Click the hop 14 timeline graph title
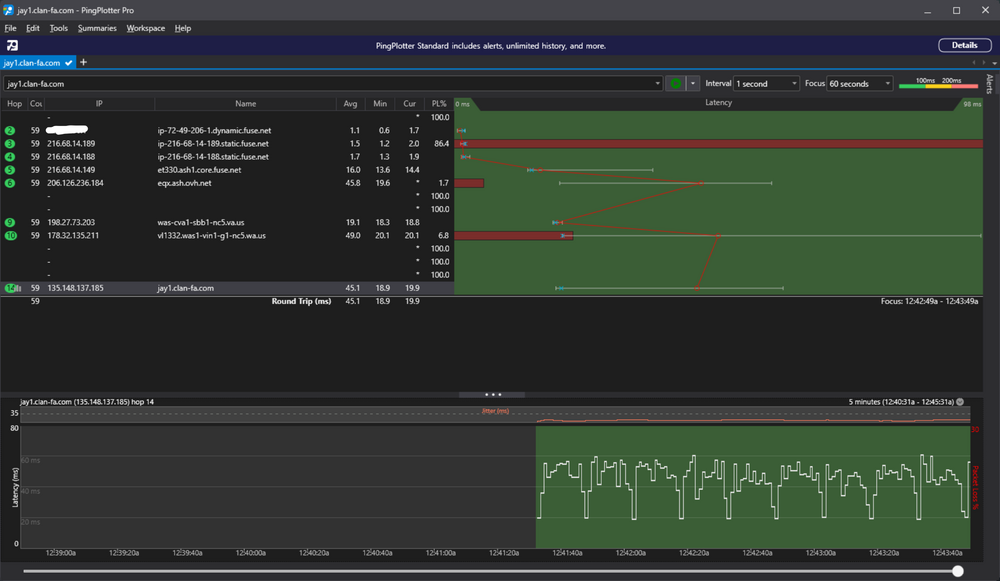The image size is (1000, 581). pos(87,402)
